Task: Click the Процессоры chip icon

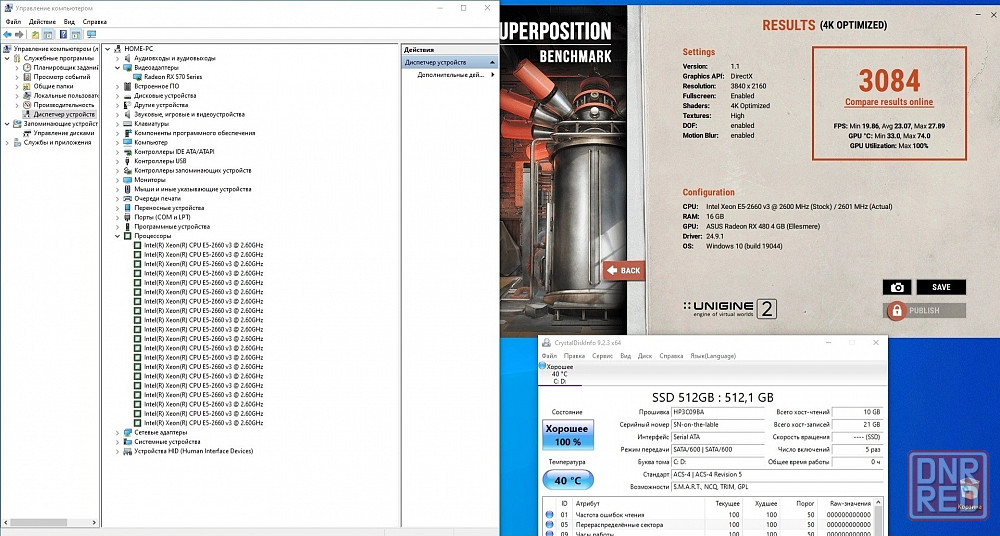Action: coord(128,235)
